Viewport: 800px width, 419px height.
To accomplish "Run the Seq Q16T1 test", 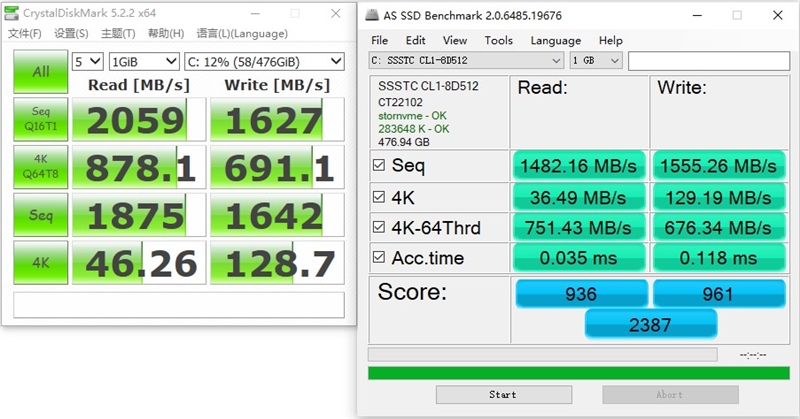I will click(x=41, y=119).
